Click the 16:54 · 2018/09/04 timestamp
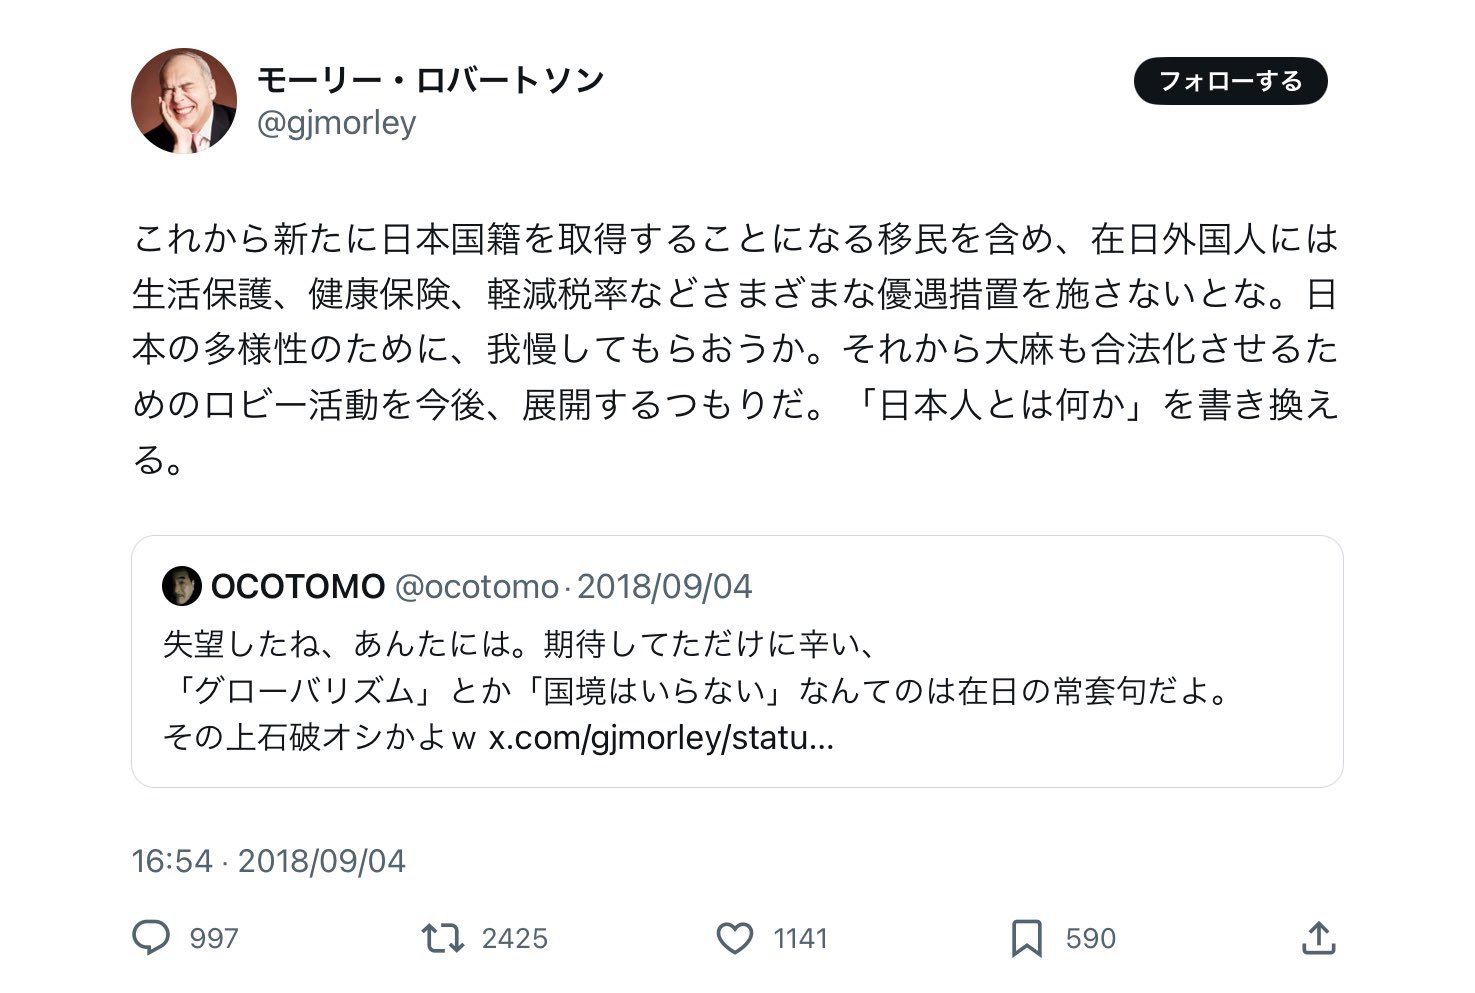Image resolution: width=1475 pixels, height=993 pixels. [x=268, y=861]
